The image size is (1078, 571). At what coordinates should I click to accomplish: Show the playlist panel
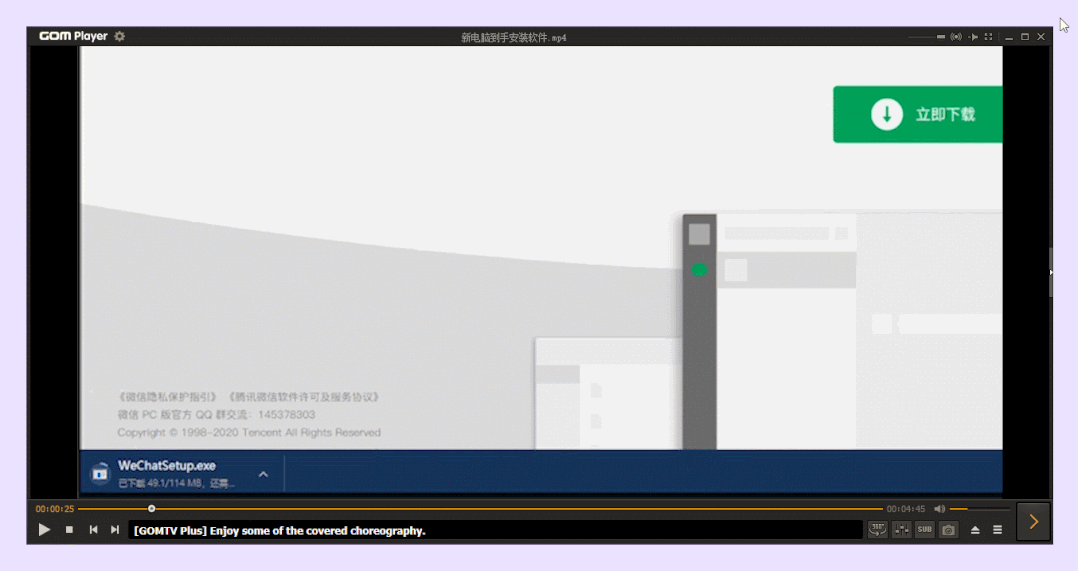[x=998, y=530]
